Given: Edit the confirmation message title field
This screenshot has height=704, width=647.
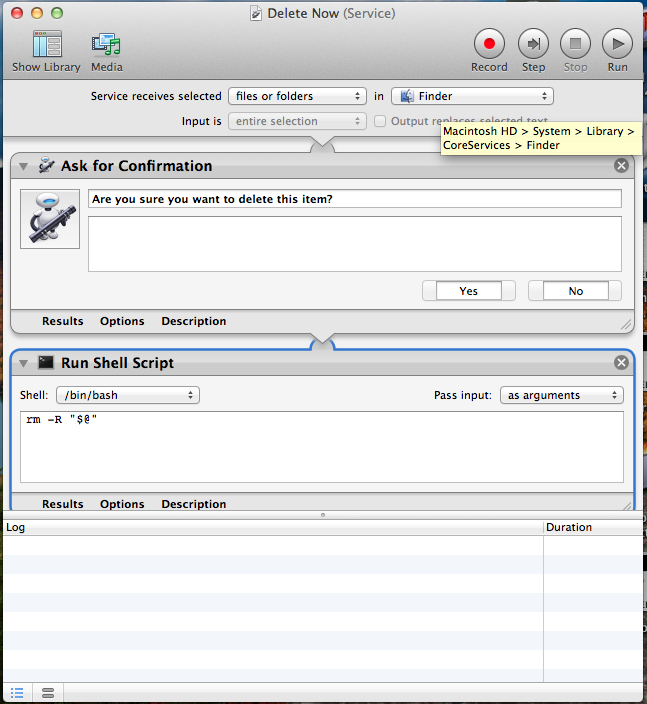Looking at the screenshot, I should tap(355, 198).
